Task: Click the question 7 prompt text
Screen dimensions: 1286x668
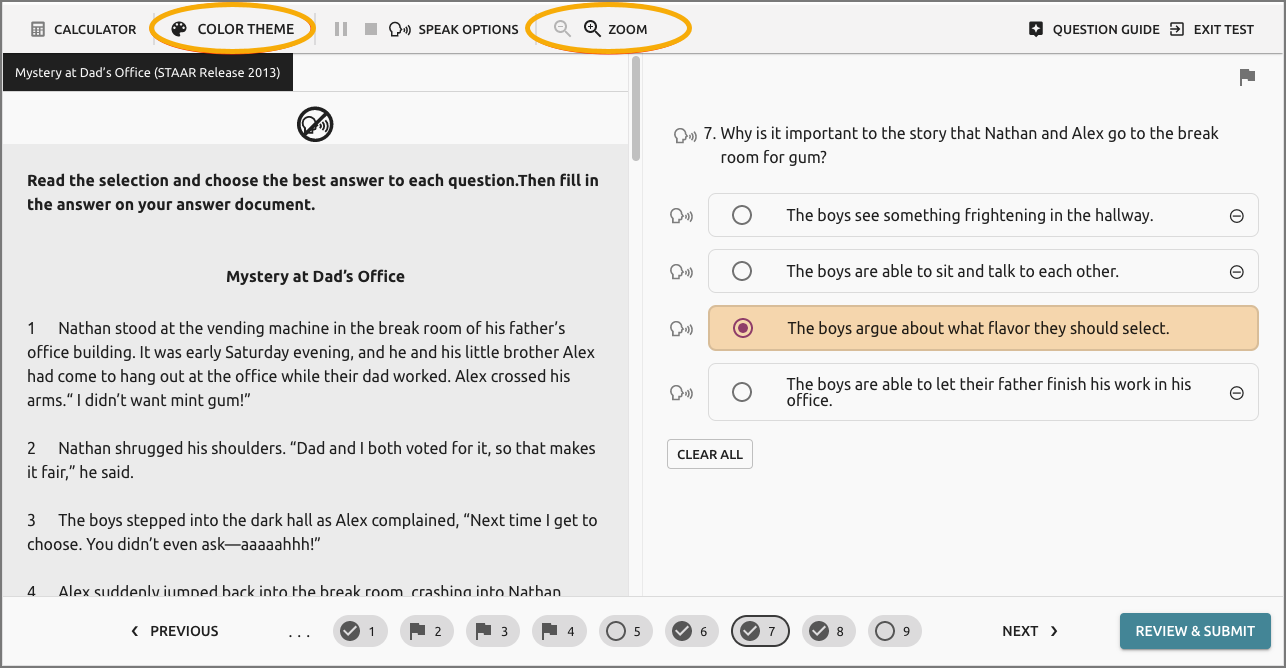Action: point(968,145)
